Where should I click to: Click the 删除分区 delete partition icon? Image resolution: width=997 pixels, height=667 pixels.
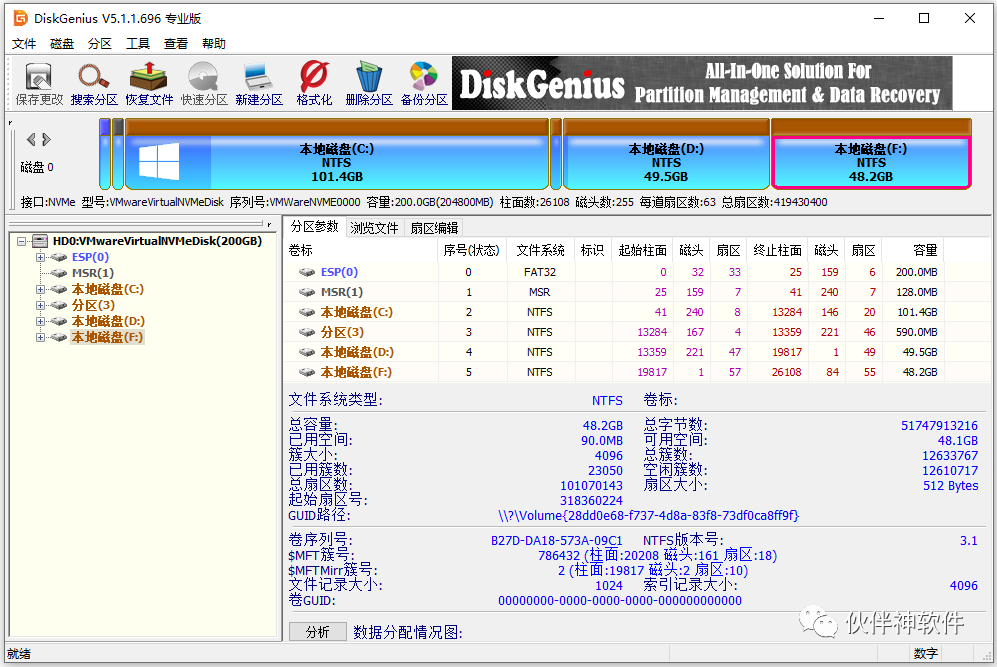point(369,83)
